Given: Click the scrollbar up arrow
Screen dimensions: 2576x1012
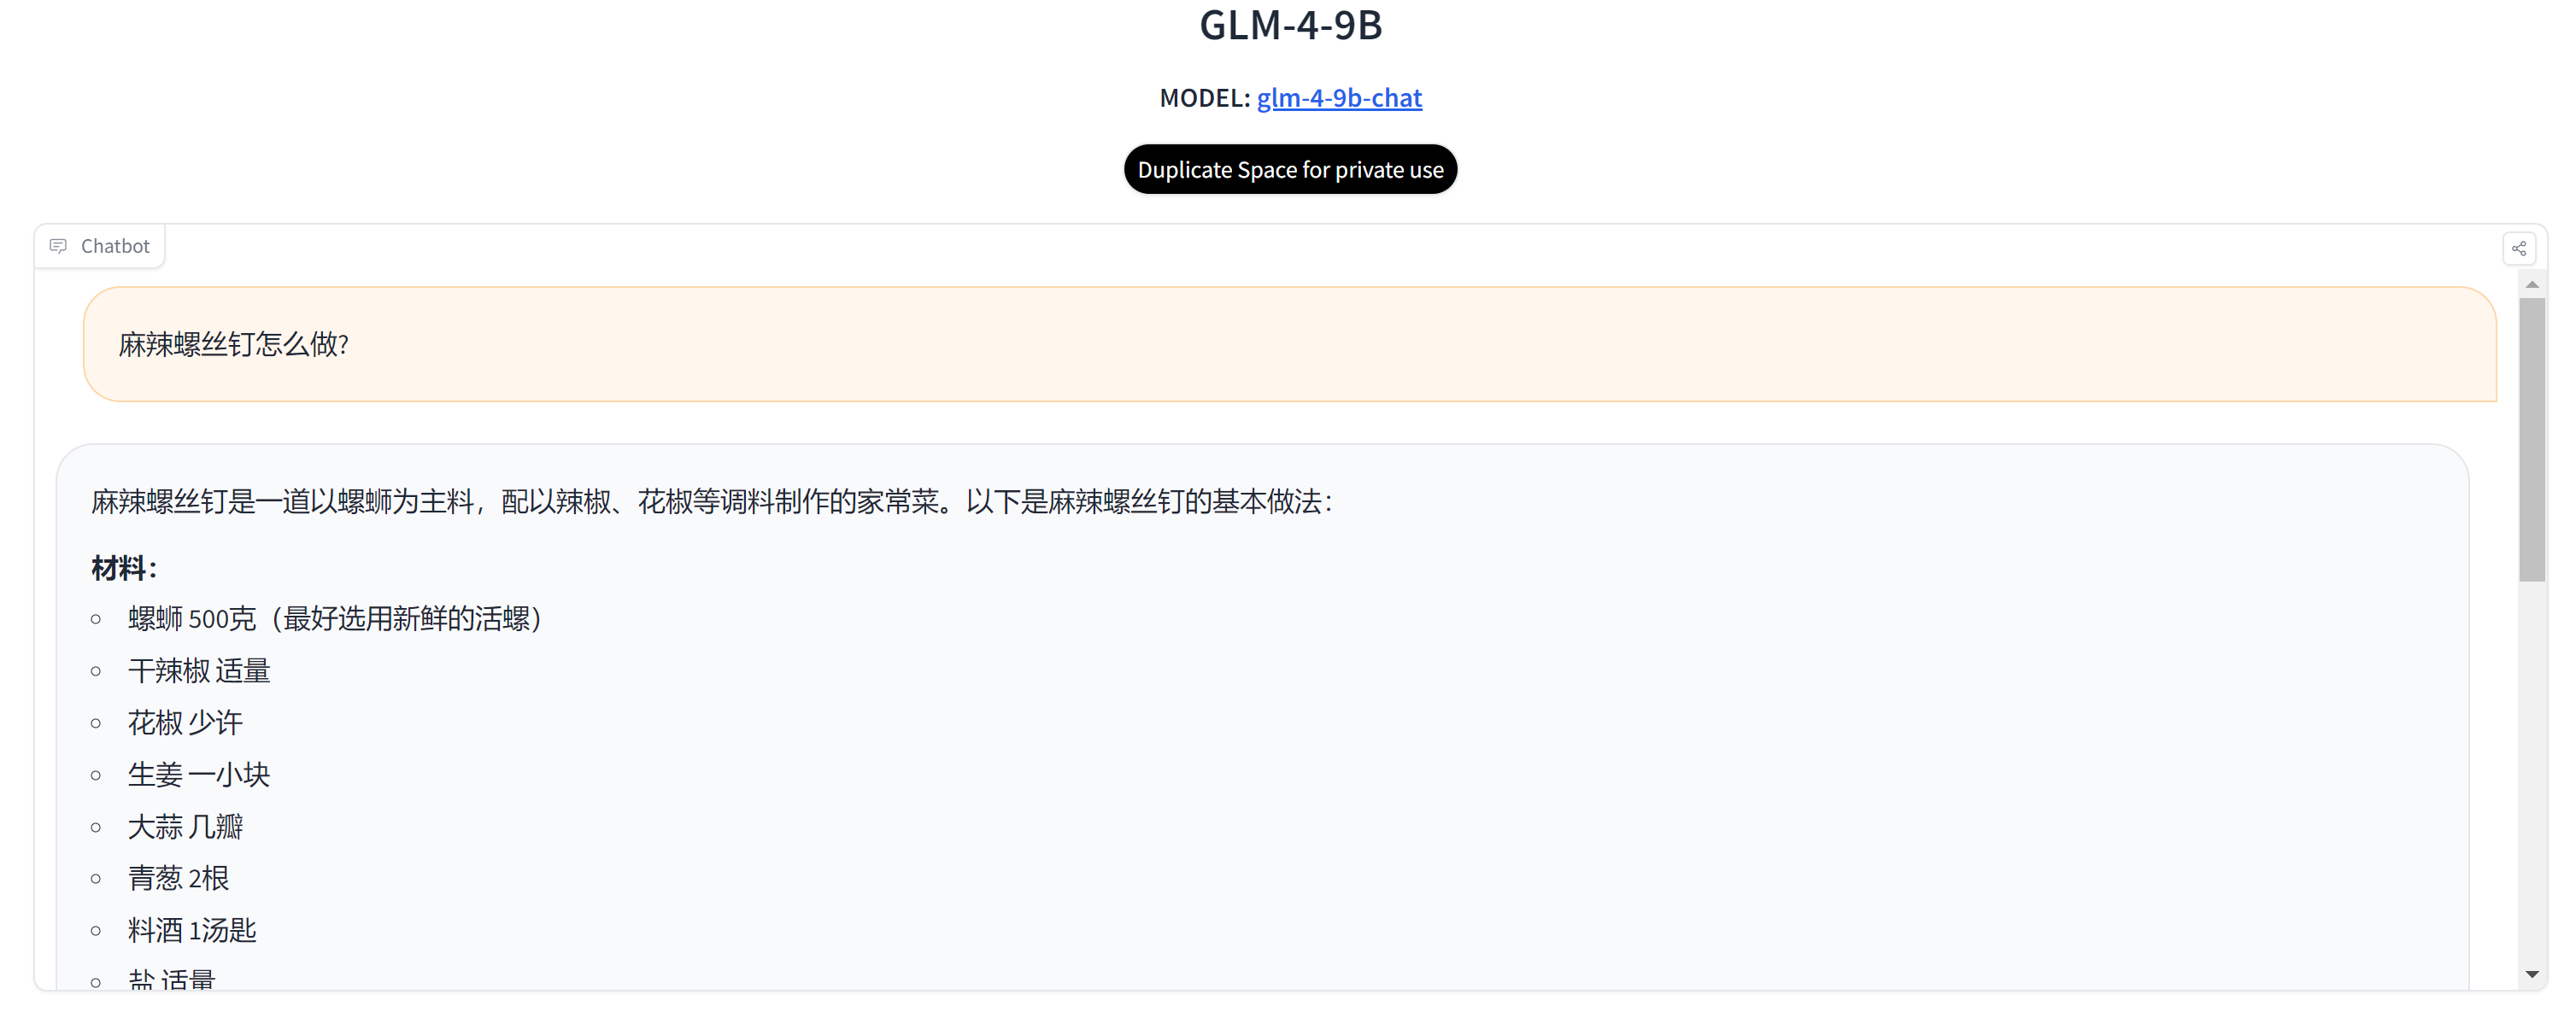Looking at the screenshot, I should (x=2531, y=285).
